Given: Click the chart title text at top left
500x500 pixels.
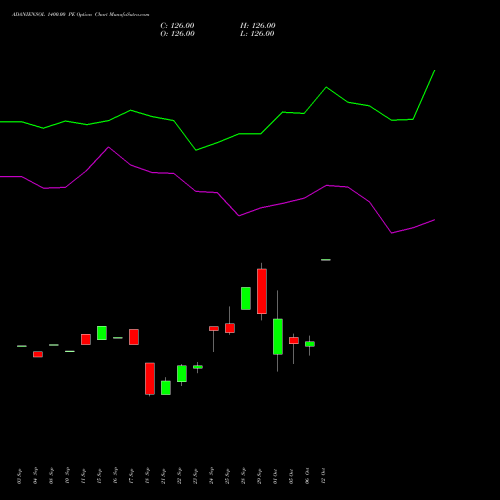Looking at the screenshot, I should (x=81, y=14).
